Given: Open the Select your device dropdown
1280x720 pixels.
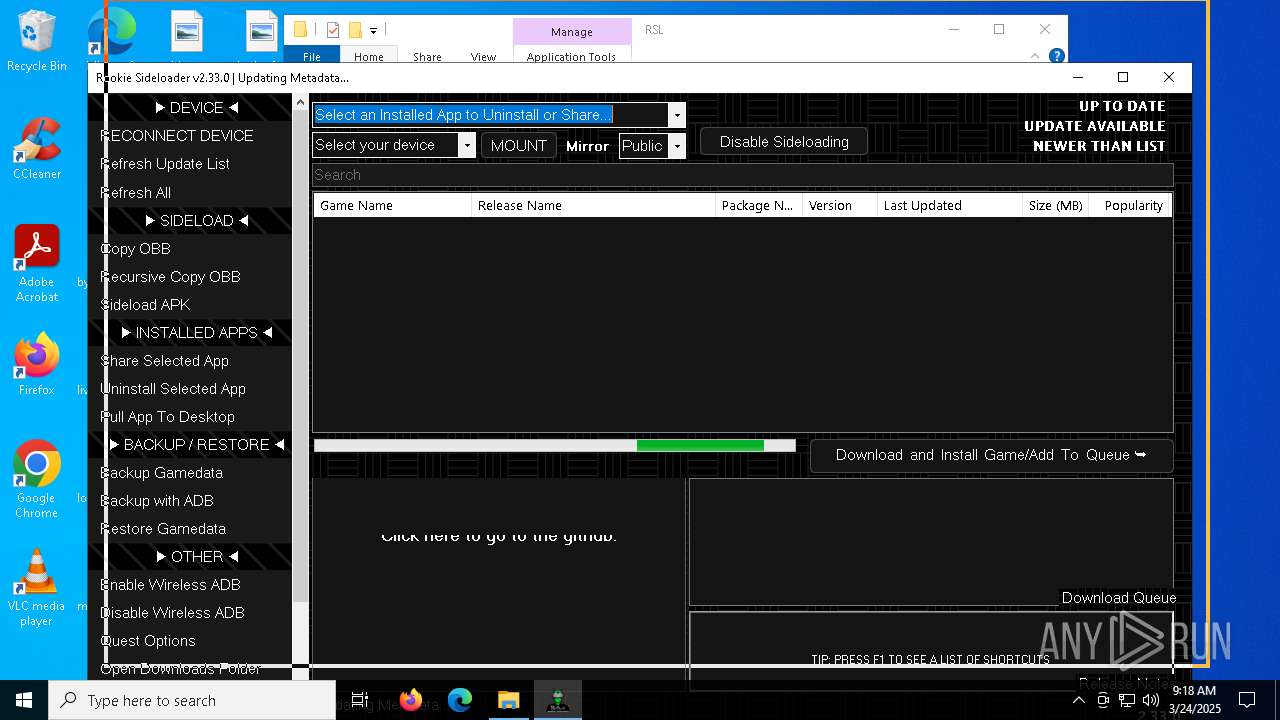Looking at the screenshot, I should pyautogui.click(x=467, y=145).
